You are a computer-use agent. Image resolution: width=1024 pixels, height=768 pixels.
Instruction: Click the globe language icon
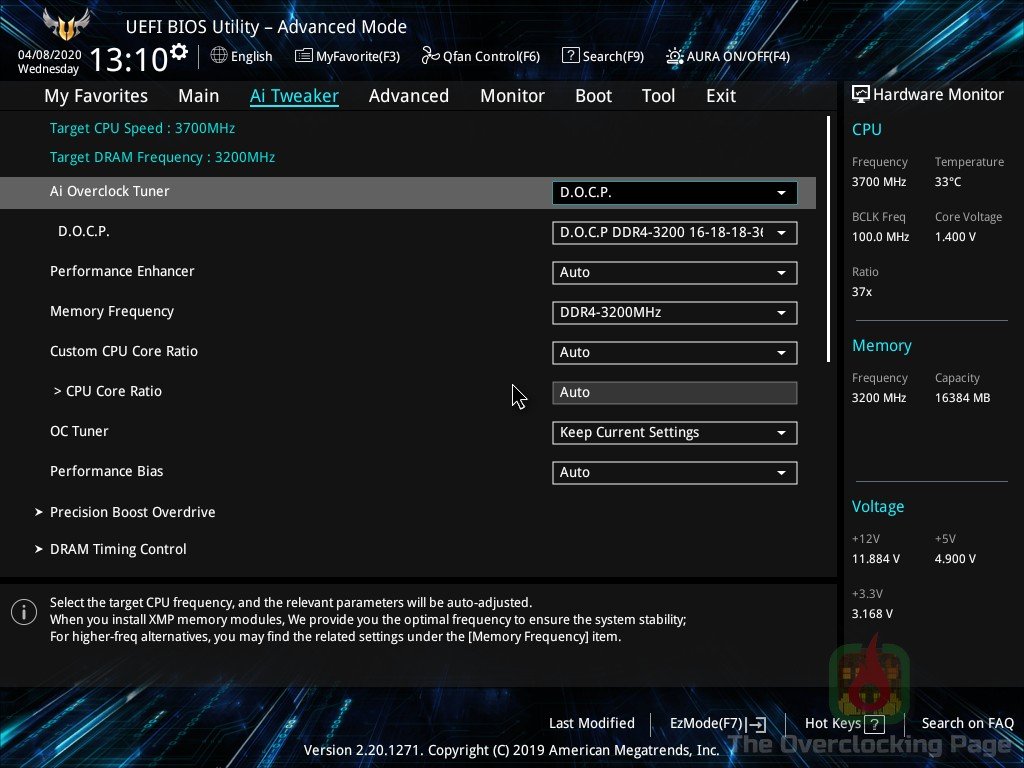[x=219, y=56]
